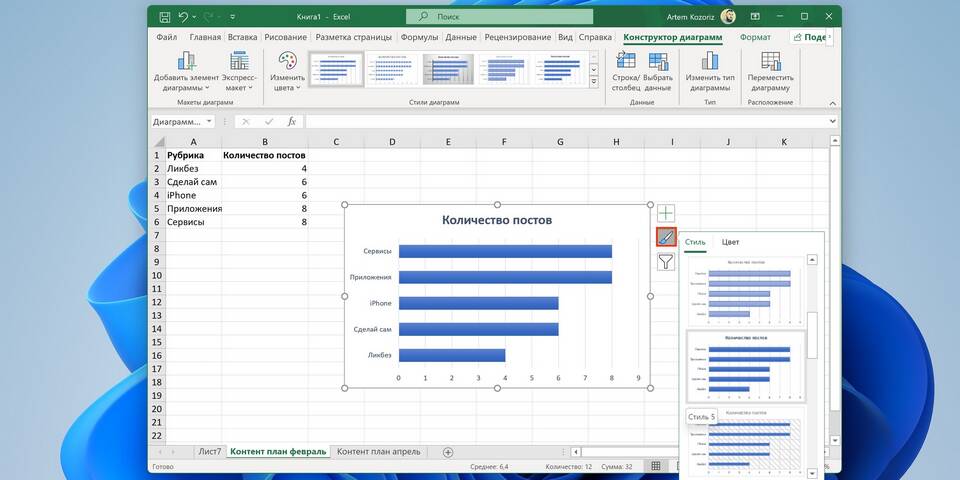Screen dimensions: 960x480
Task: Click Выбрать данные button
Action: [x=658, y=71]
